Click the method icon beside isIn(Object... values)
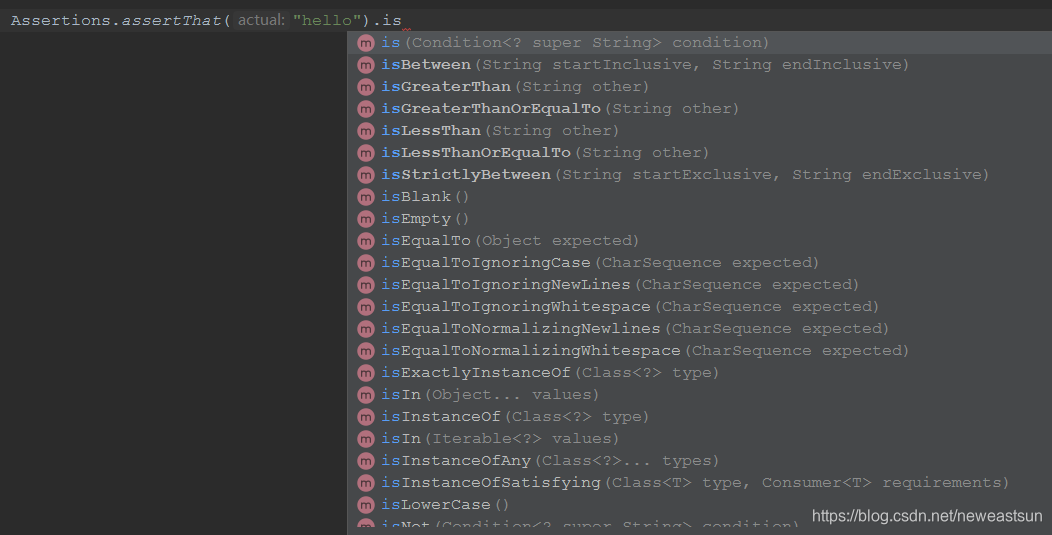Screen dimensions: 1052x535 (366, 395)
